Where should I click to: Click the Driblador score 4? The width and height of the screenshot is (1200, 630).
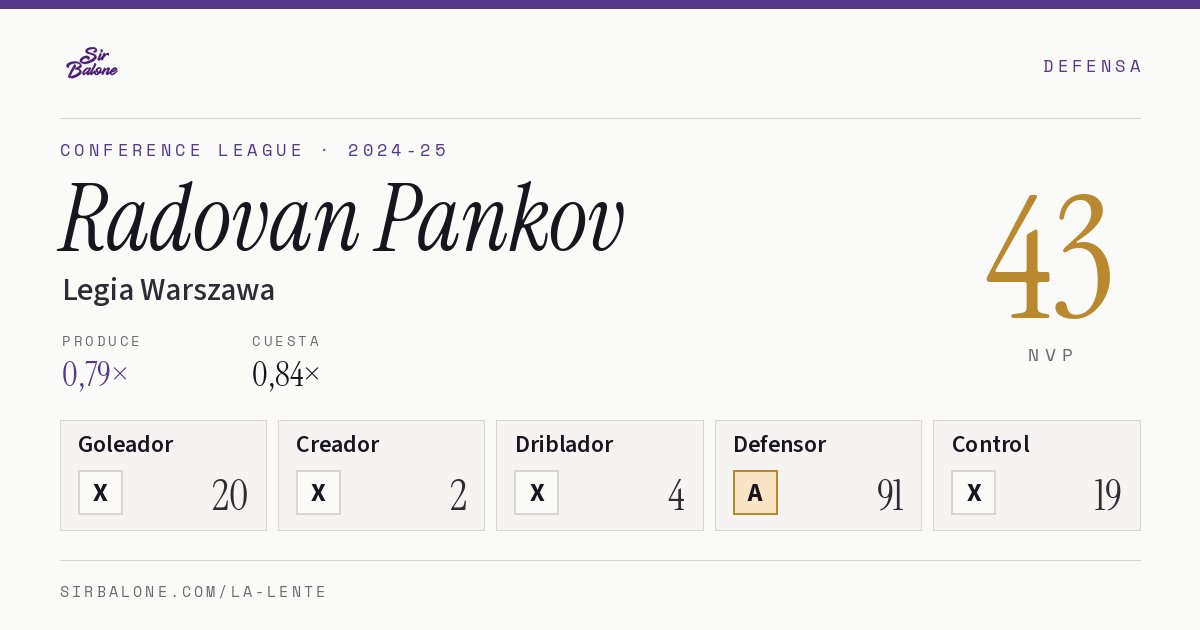pos(677,495)
